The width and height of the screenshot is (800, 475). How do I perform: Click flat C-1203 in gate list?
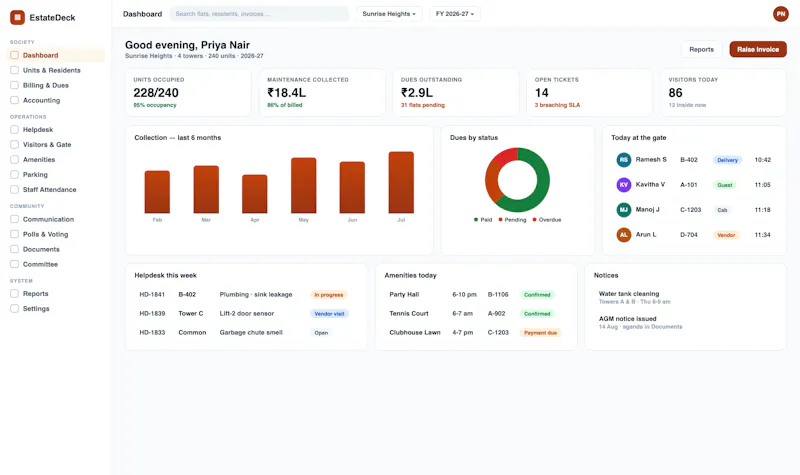point(690,210)
